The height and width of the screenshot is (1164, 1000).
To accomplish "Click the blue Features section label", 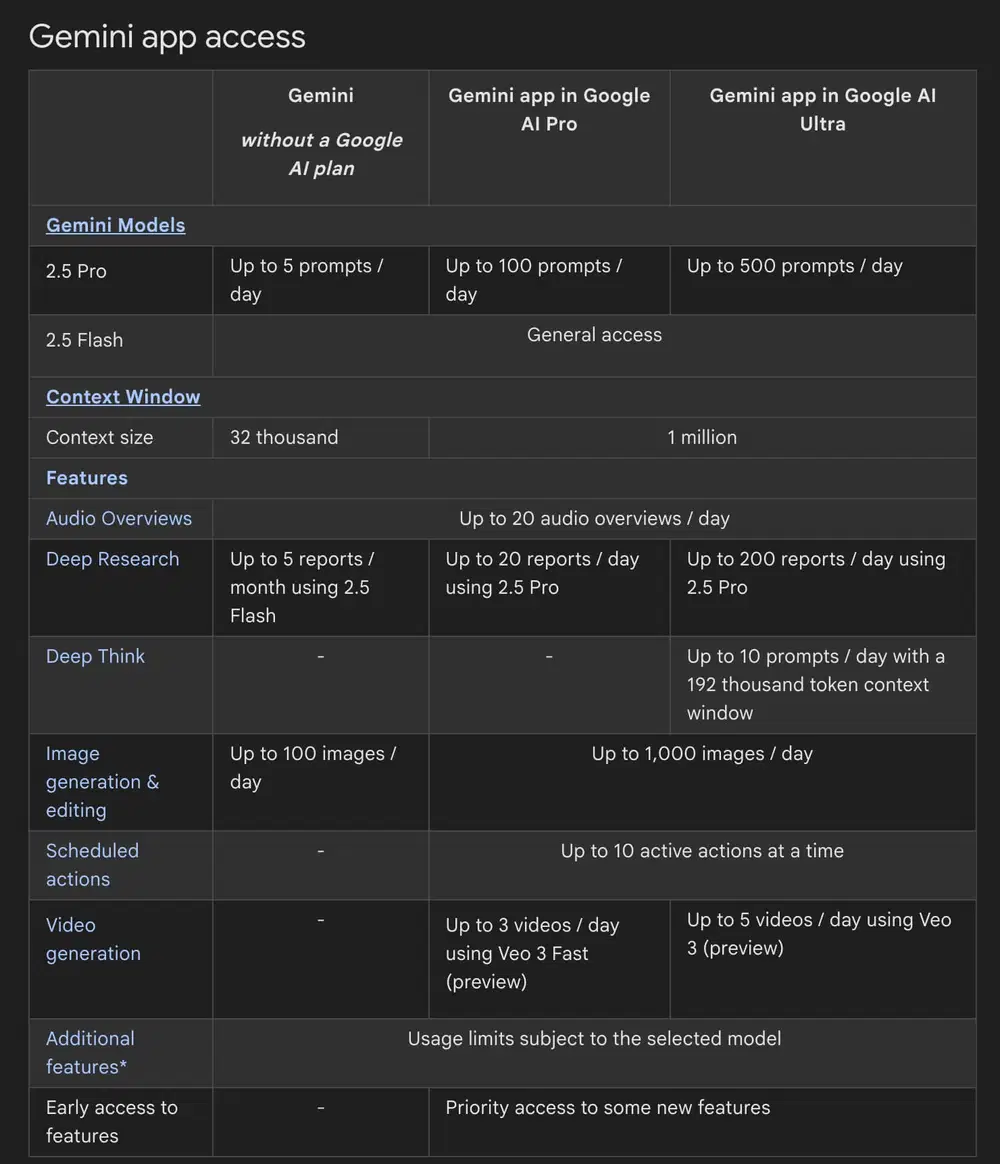I will coord(87,478).
